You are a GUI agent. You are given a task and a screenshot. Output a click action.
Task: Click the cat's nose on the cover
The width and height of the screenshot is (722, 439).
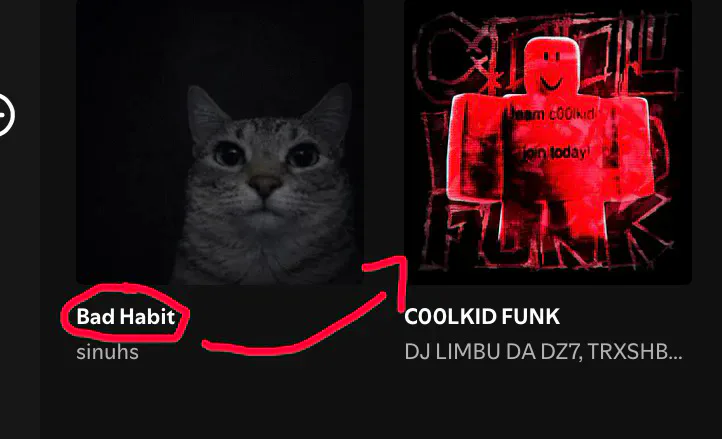point(265,184)
